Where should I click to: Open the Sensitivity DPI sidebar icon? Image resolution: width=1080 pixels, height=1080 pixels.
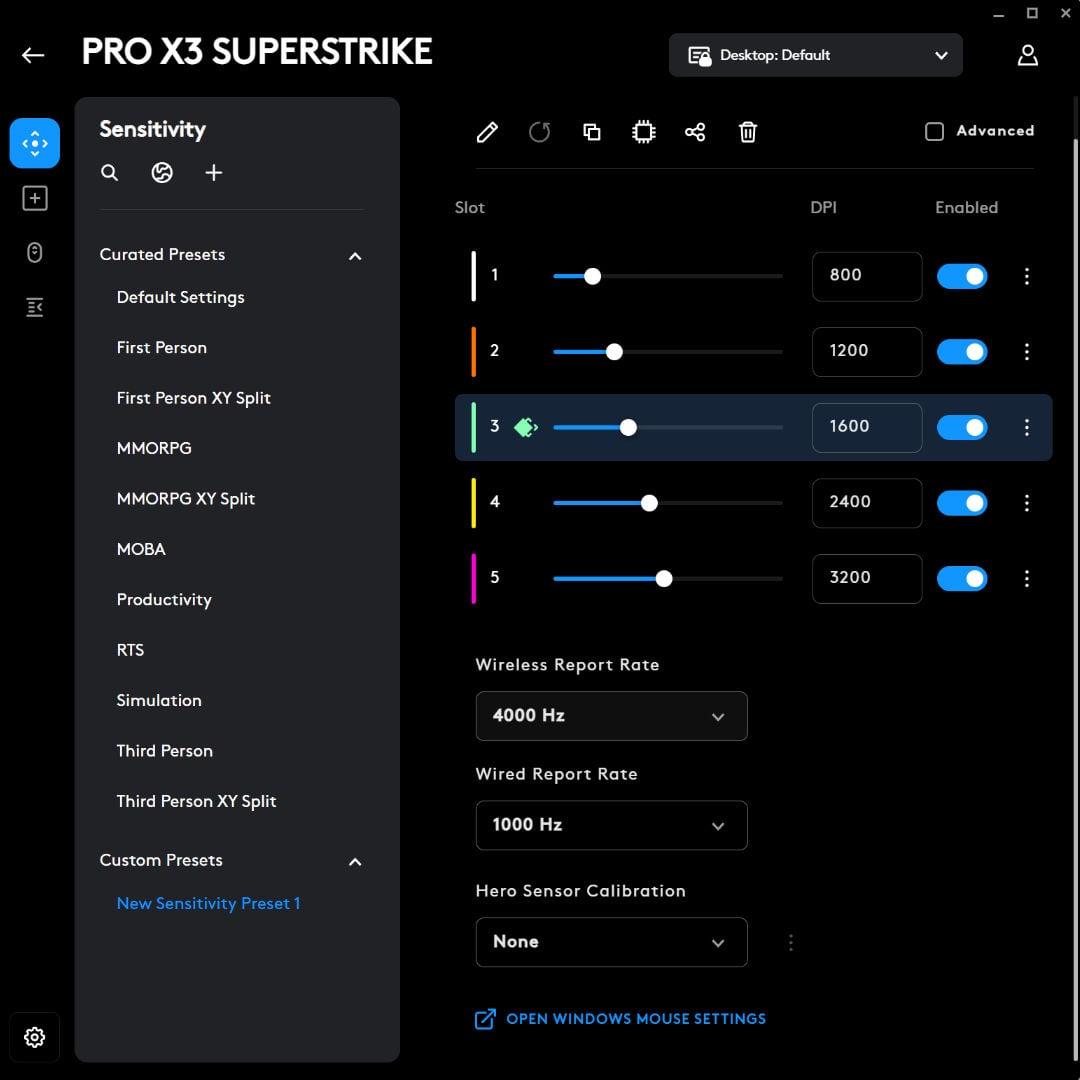(34, 143)
